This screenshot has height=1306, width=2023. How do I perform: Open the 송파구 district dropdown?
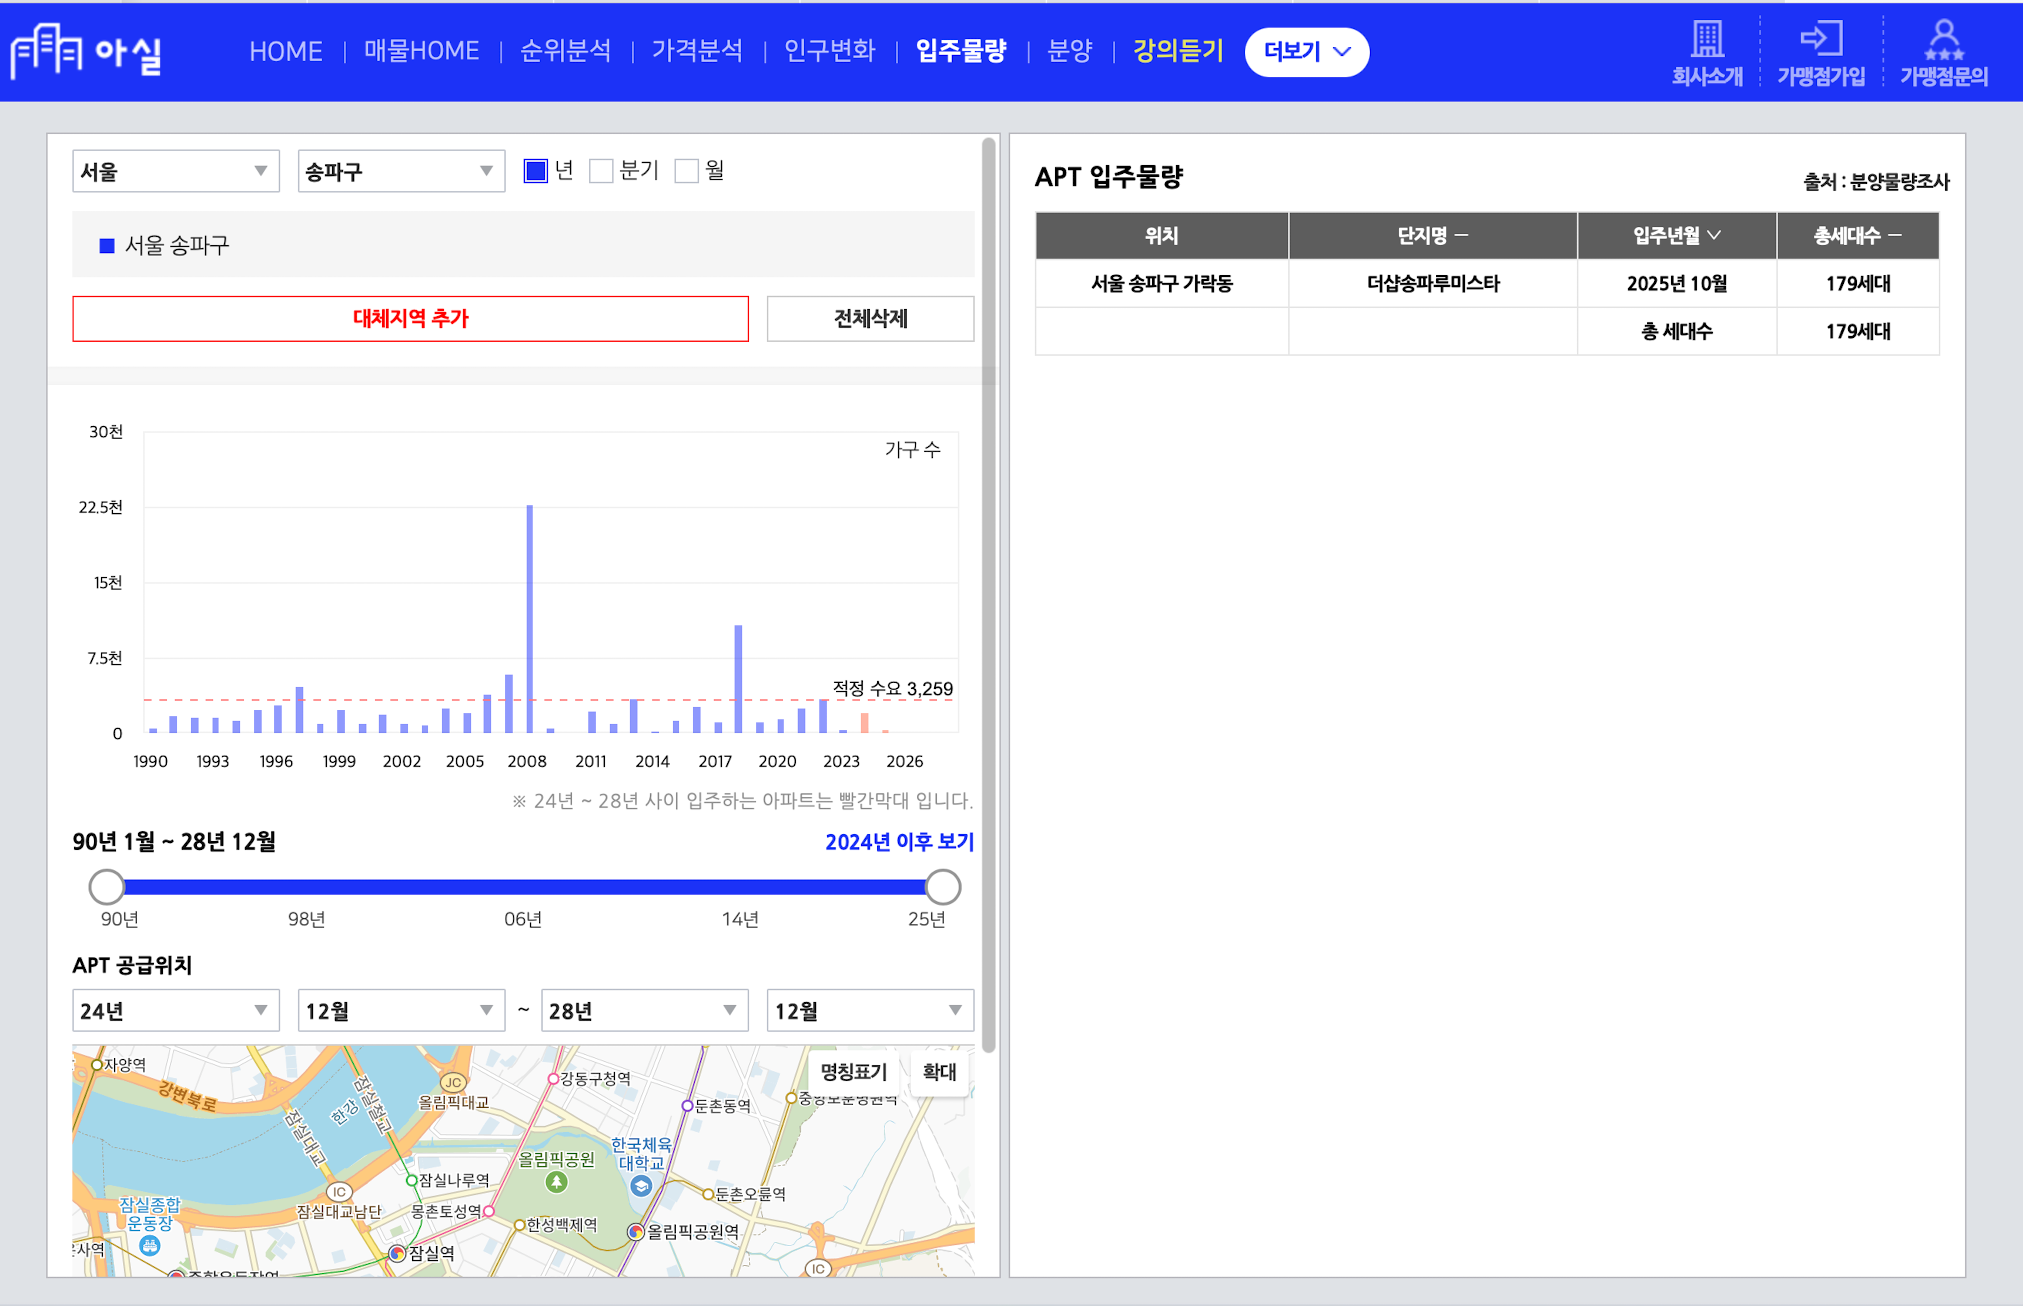[x=400, y=171]
